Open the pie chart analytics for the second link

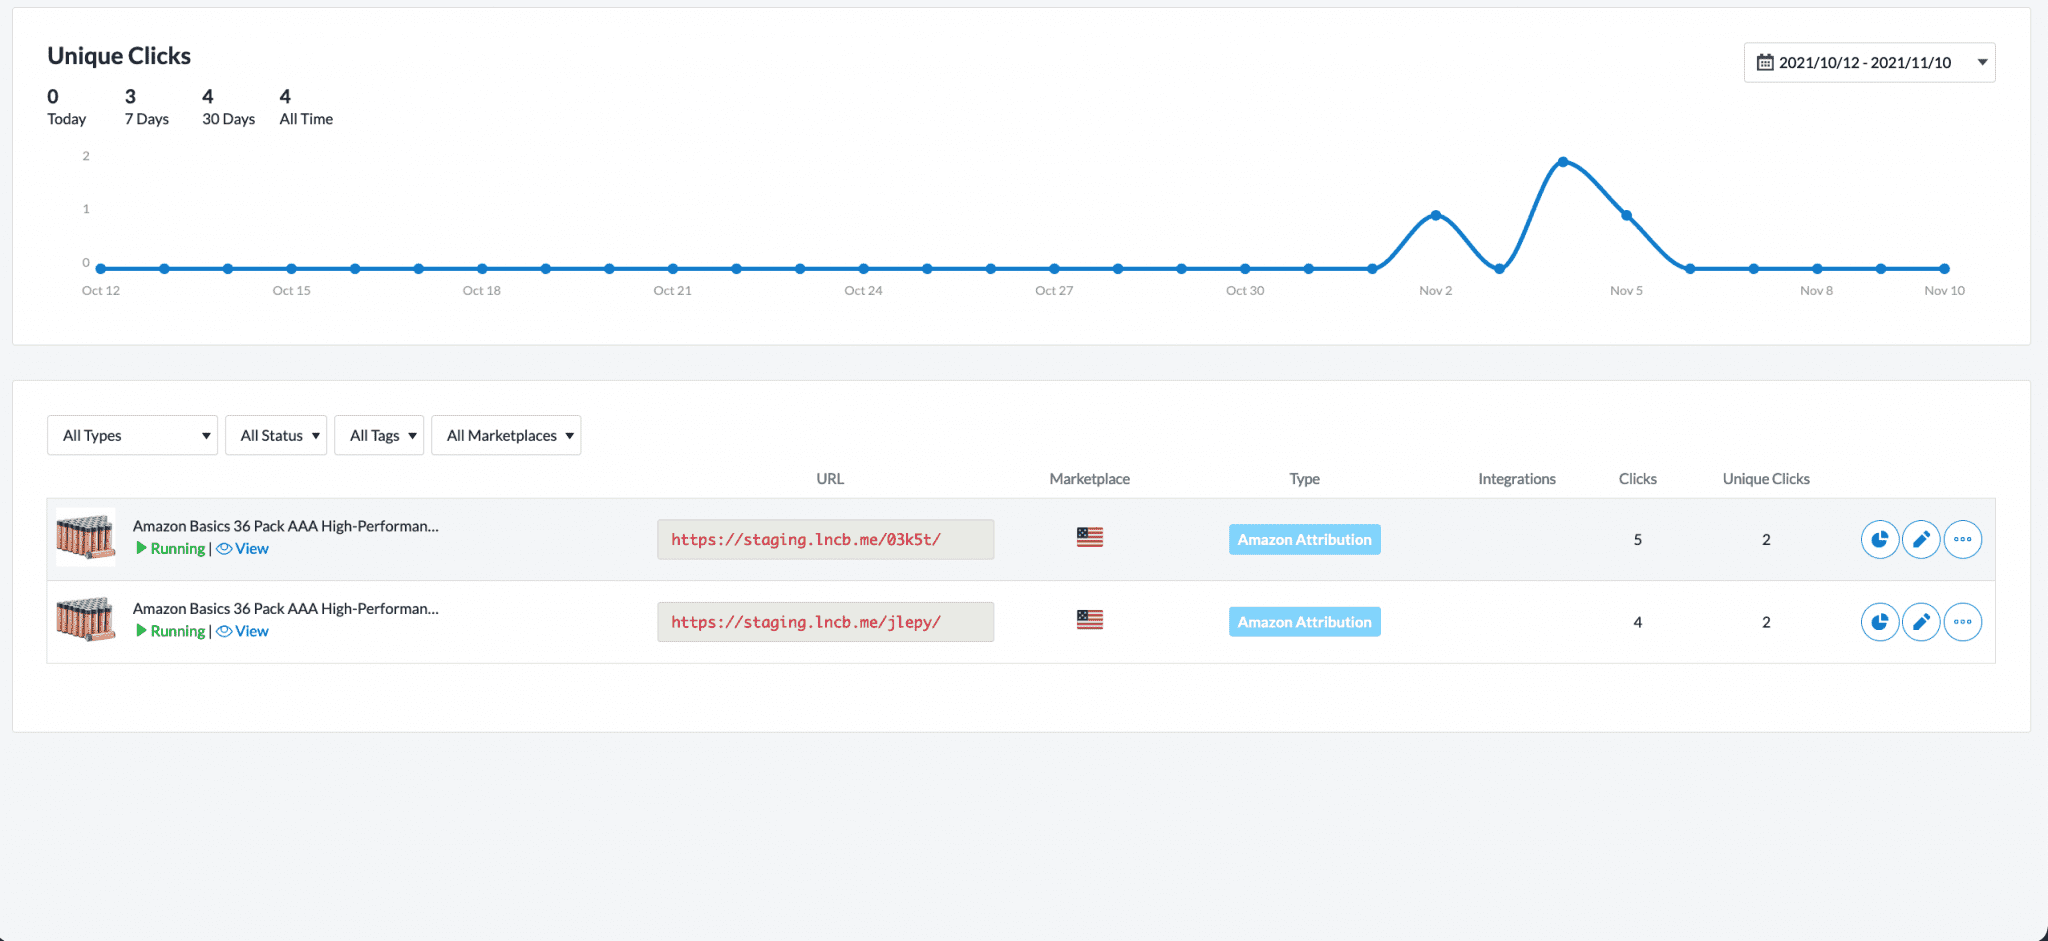(x=1880, y=621)
